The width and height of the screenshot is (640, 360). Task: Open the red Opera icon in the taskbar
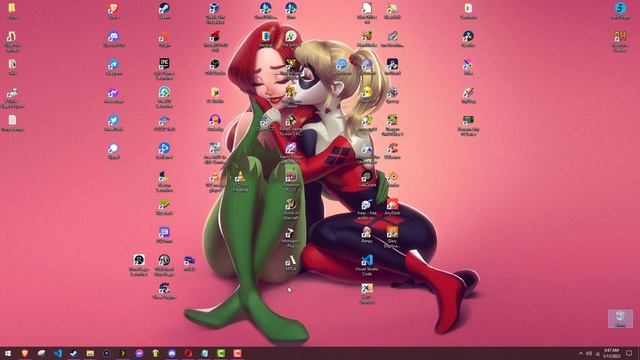tap(188, 353)
